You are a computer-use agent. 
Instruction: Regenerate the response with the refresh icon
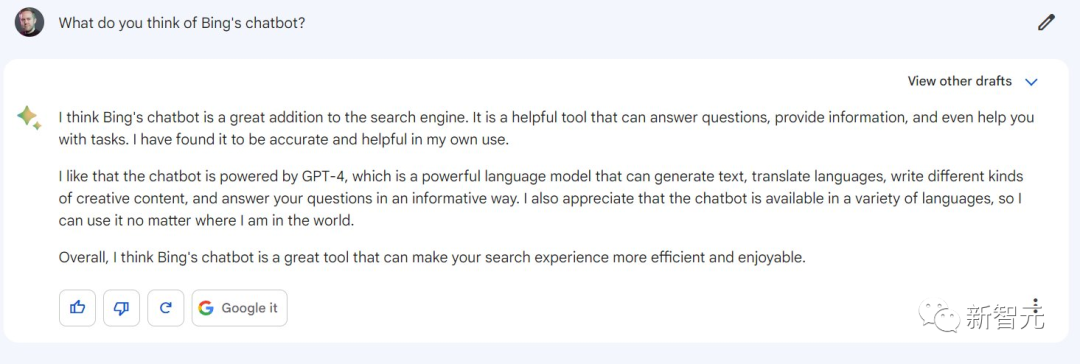(166, 307)
